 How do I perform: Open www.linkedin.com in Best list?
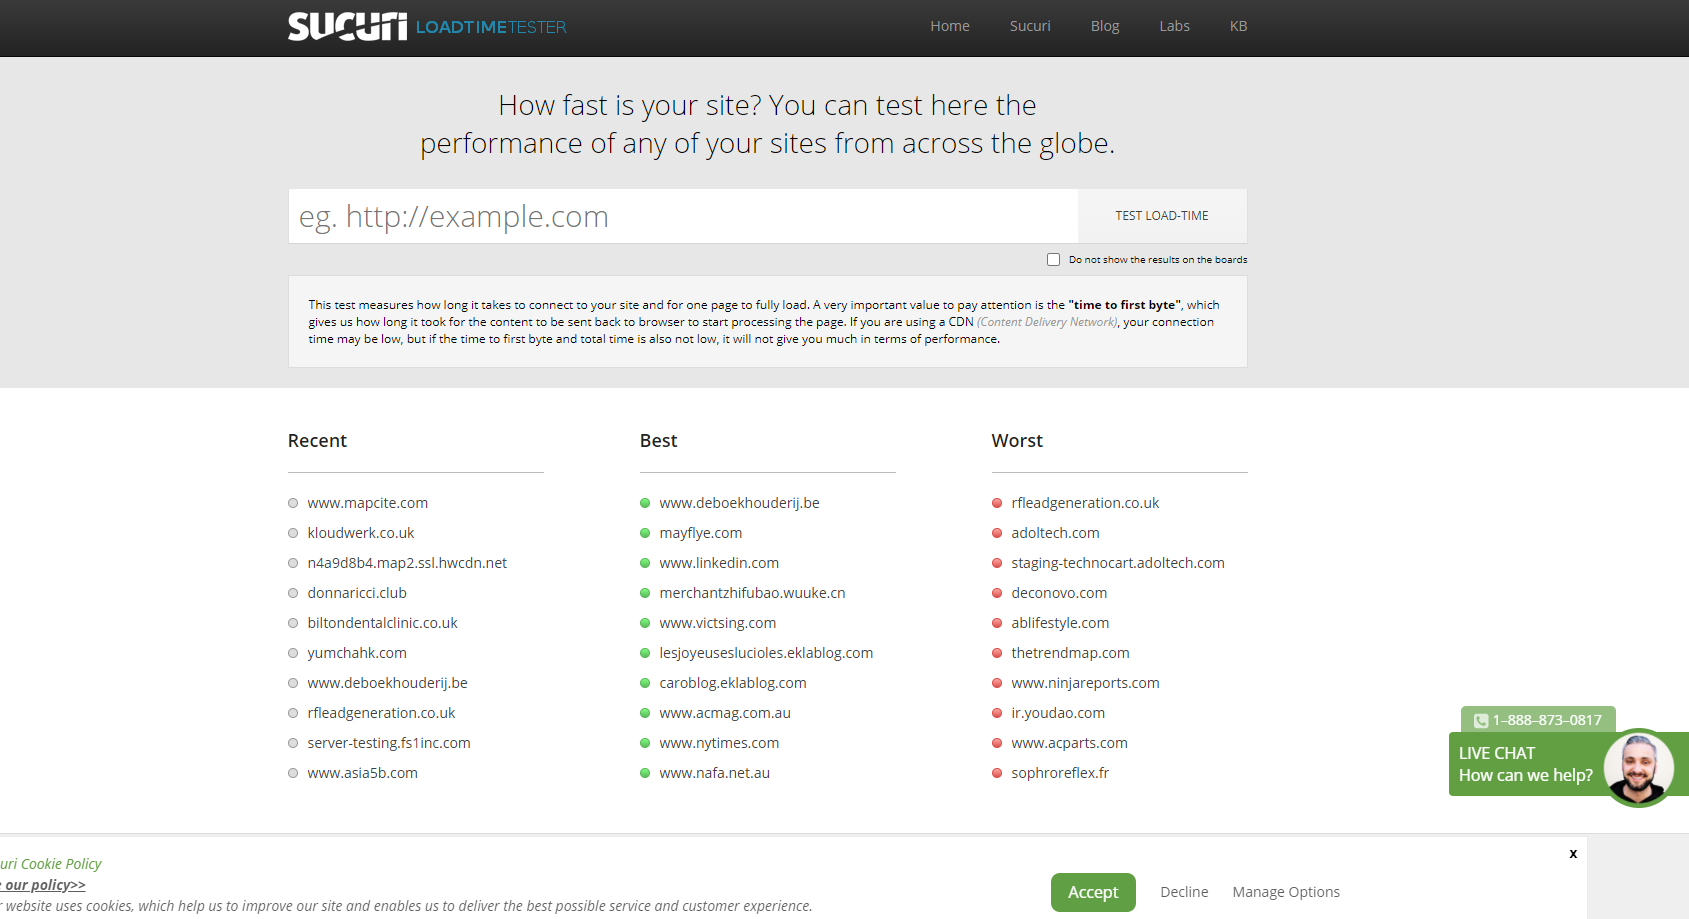(x=719, y=563)
